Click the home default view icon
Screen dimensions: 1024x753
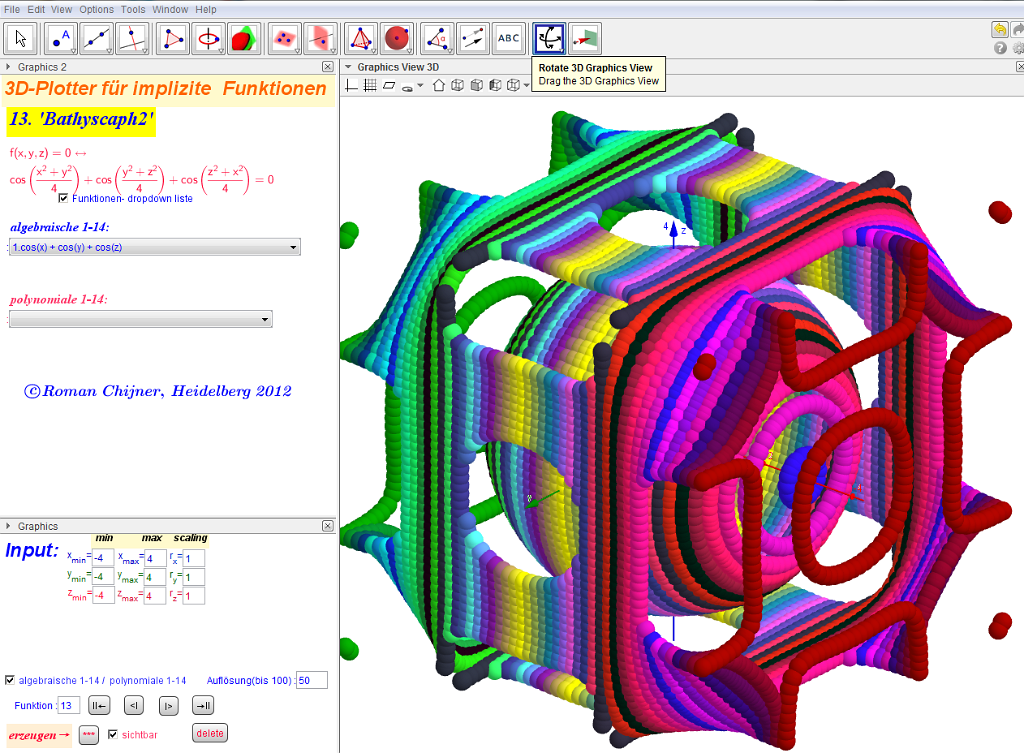click(x=438, y=85)
